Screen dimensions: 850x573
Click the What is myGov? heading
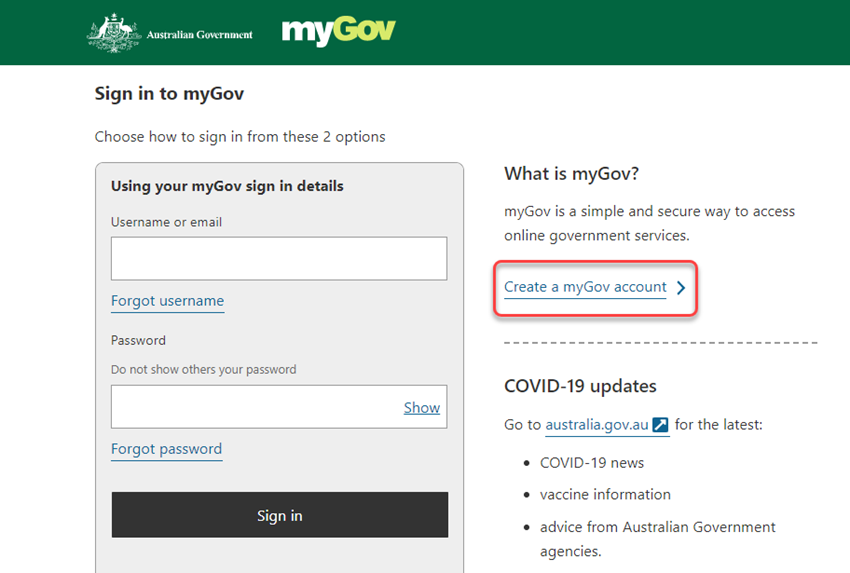tap(571, 173)
